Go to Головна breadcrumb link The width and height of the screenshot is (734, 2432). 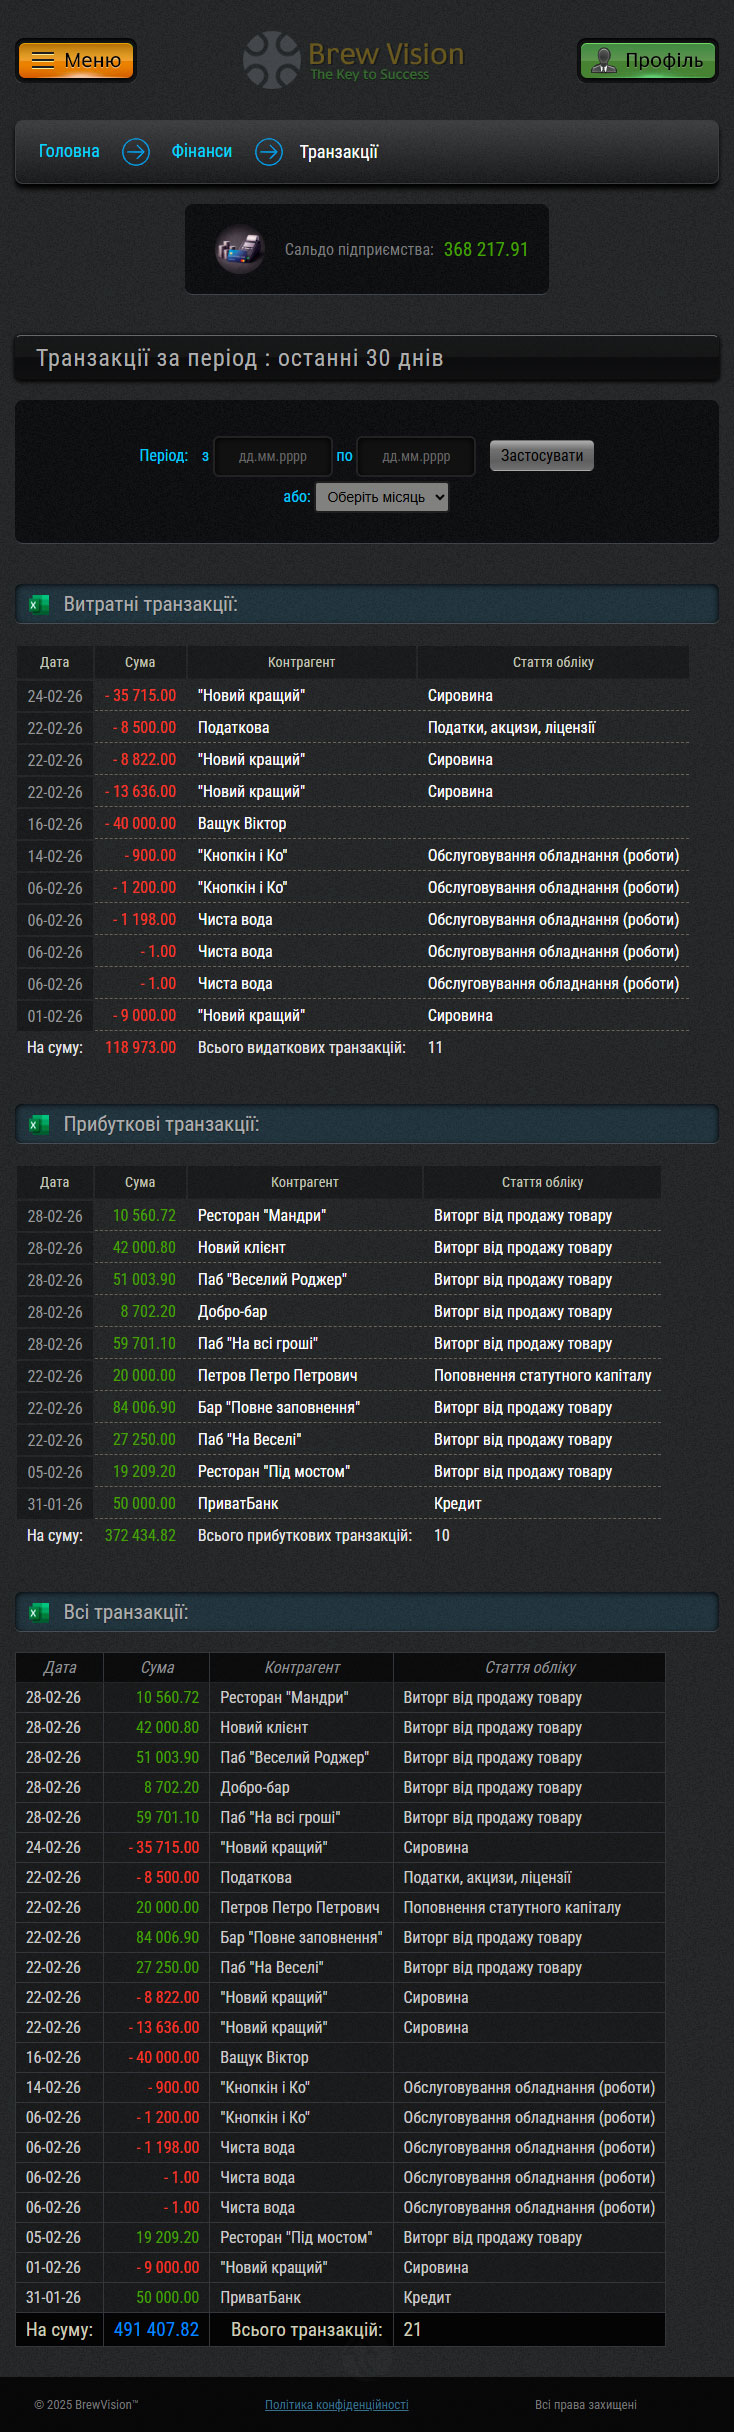click(x=69, y=152)
